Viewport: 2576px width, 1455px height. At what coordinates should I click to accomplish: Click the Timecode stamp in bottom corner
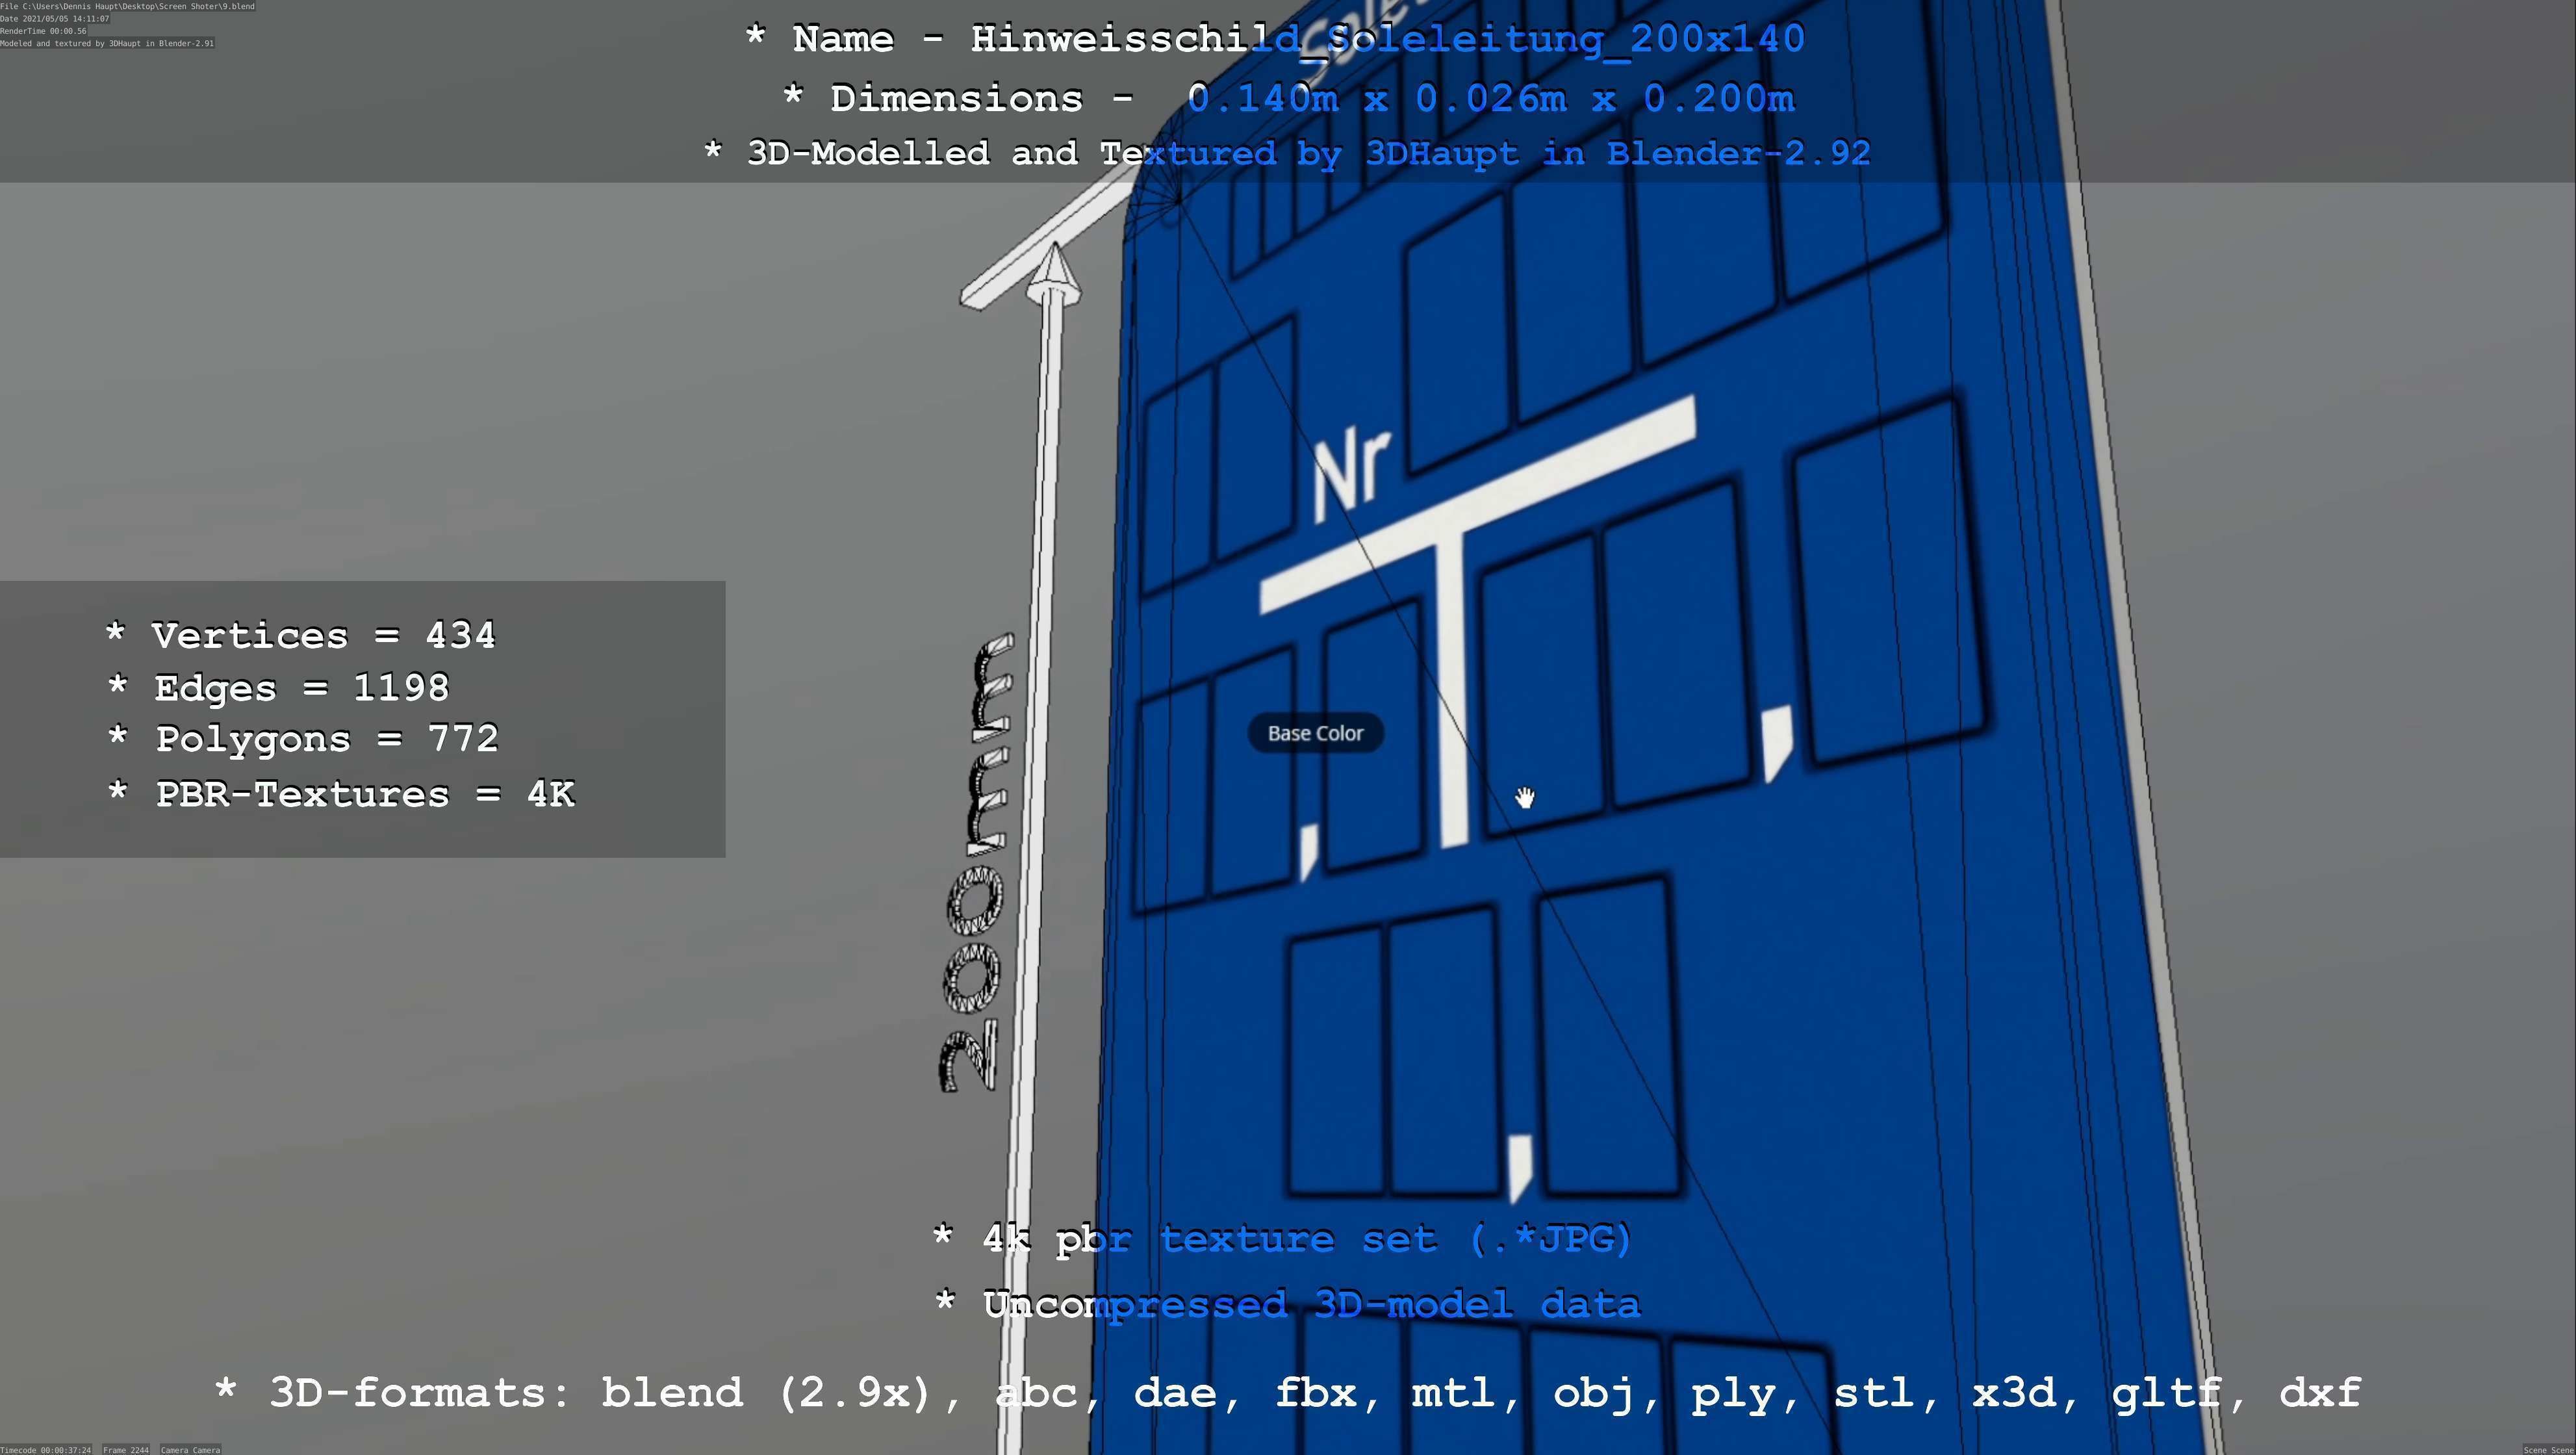tap(46, 1449)
